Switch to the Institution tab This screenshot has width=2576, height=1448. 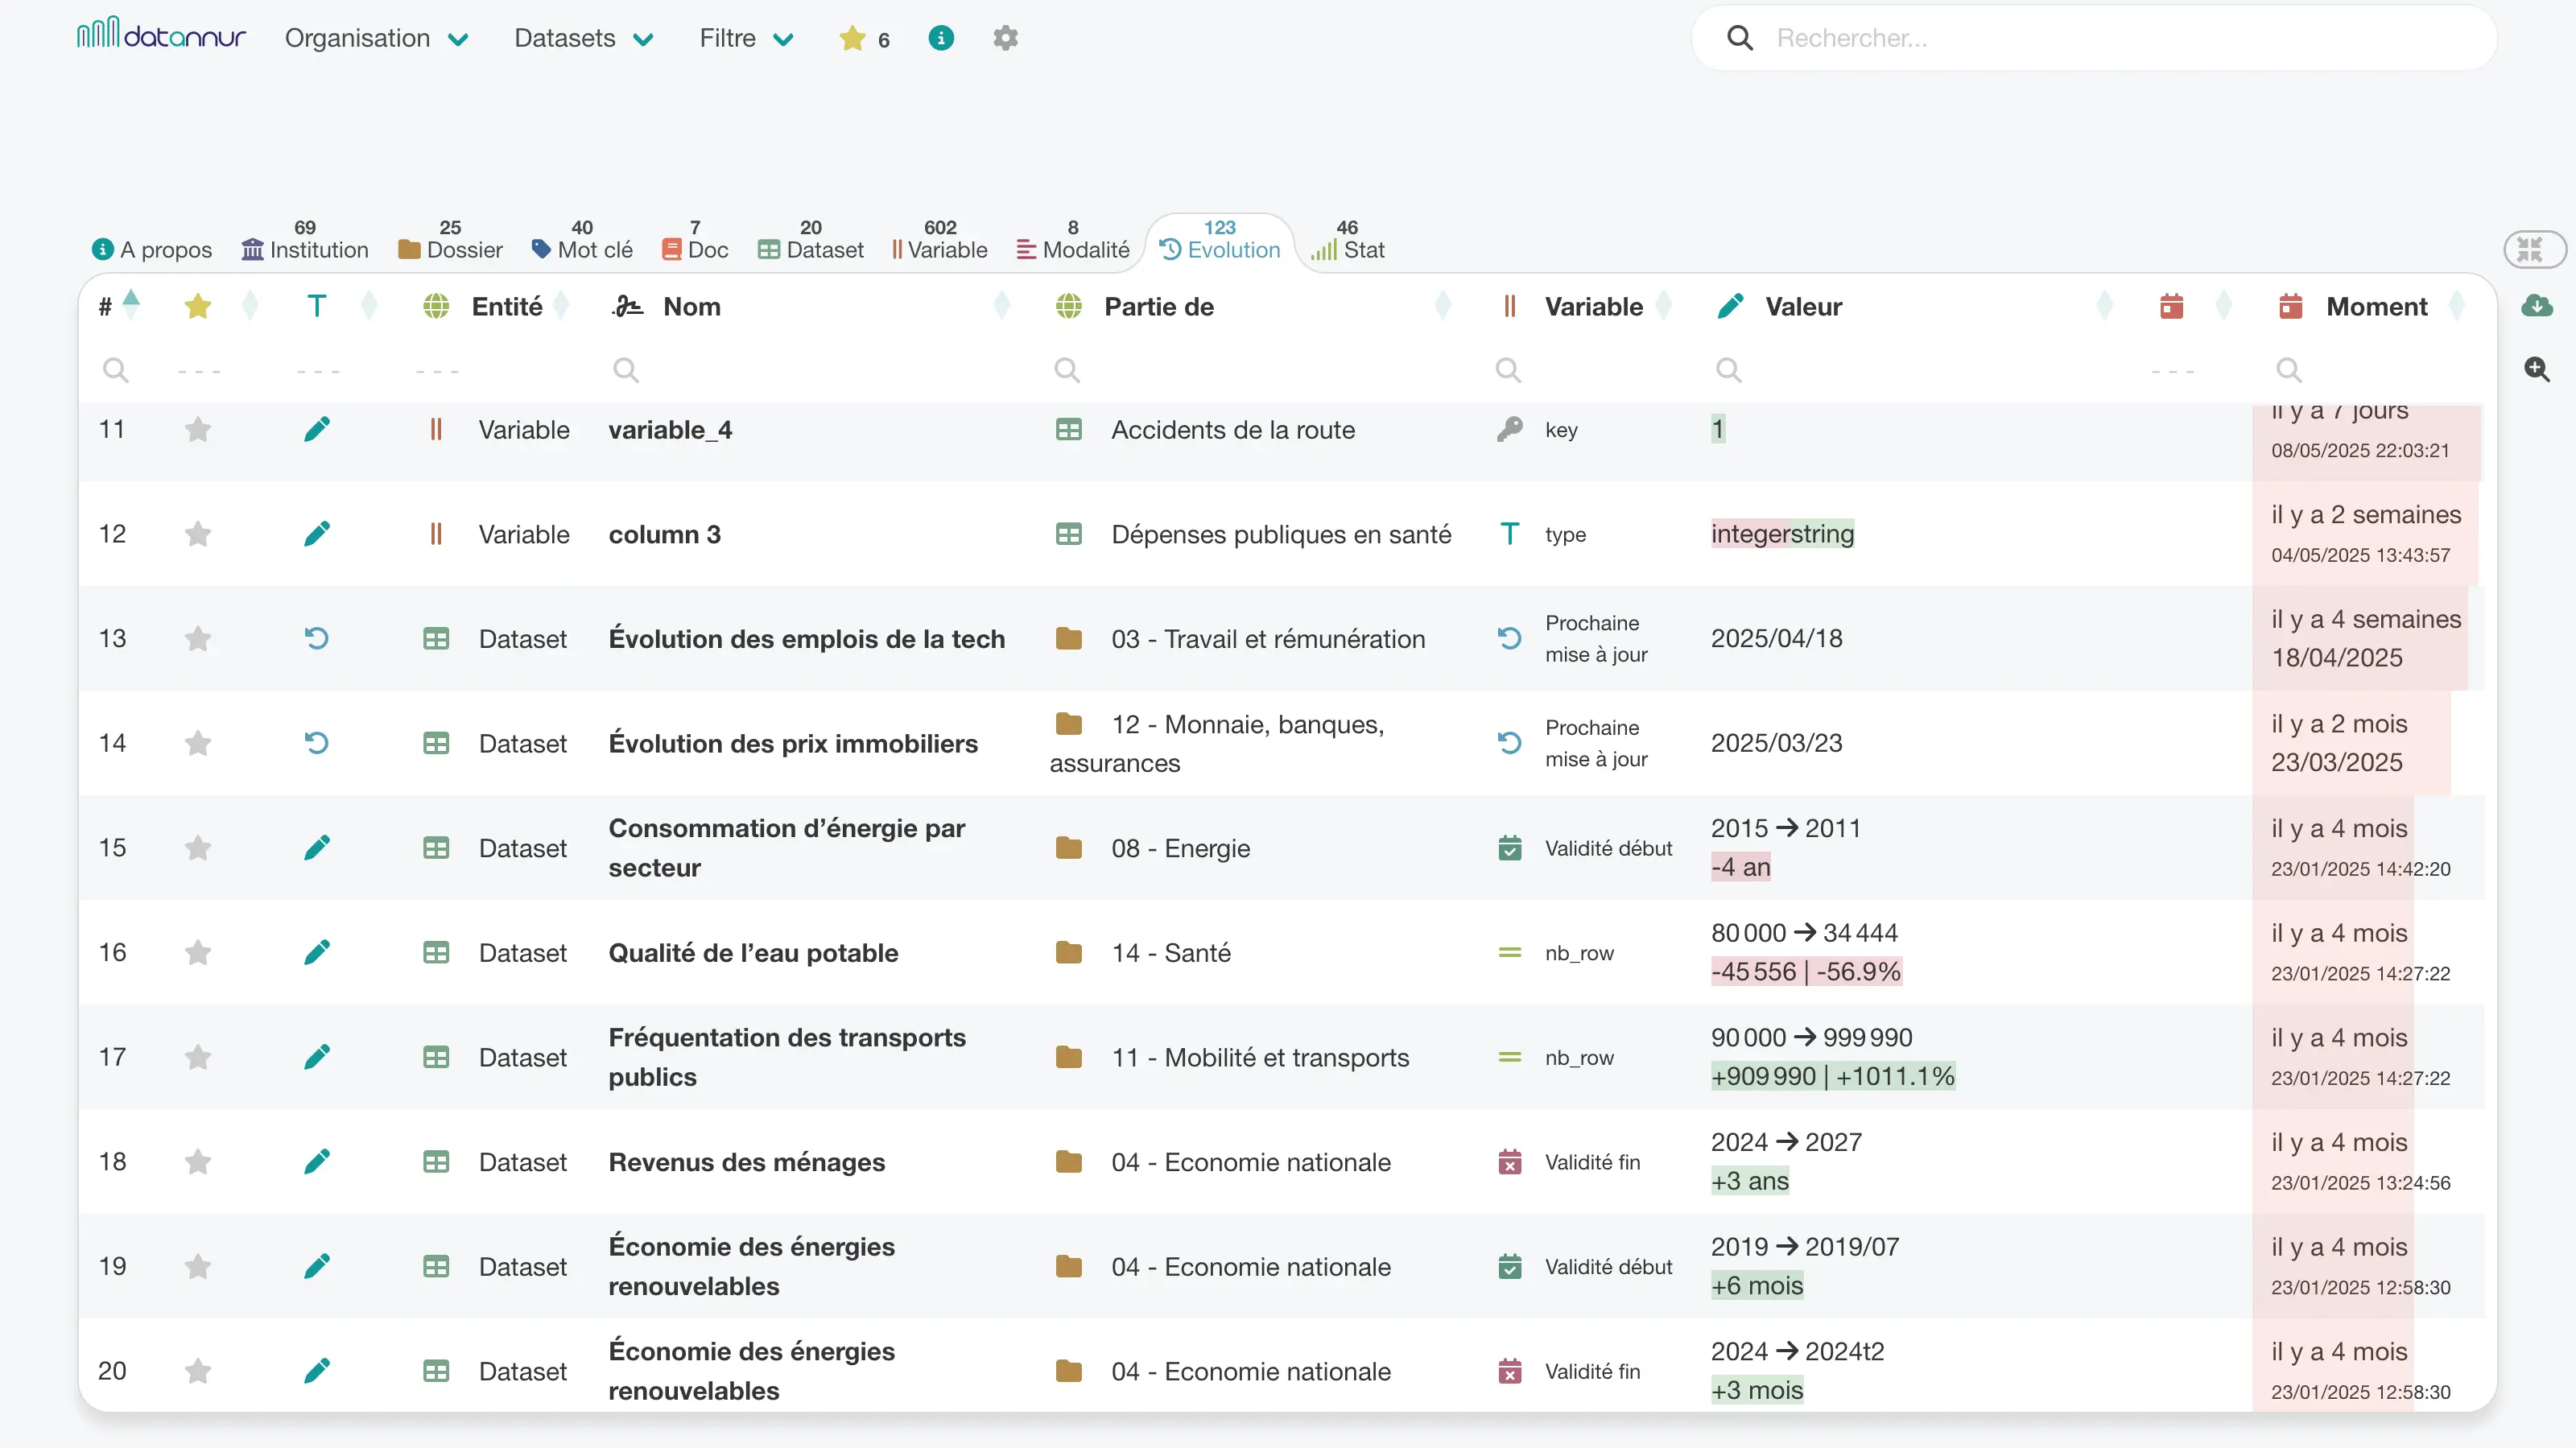coord(305,240)
